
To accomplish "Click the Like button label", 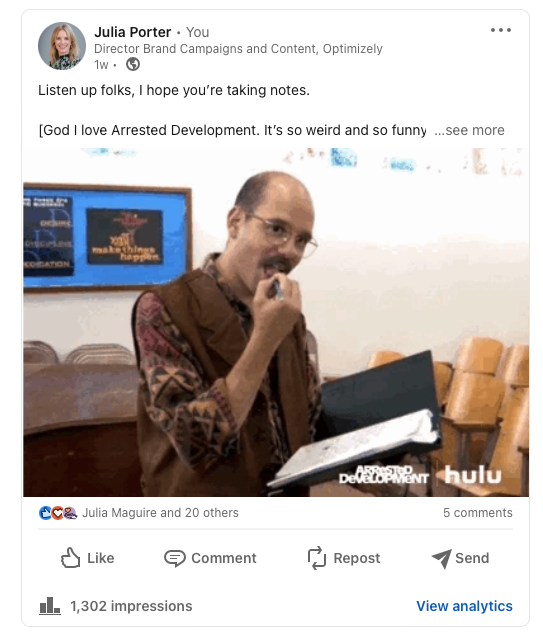I will pyautogui.click(x=101, y=558).
